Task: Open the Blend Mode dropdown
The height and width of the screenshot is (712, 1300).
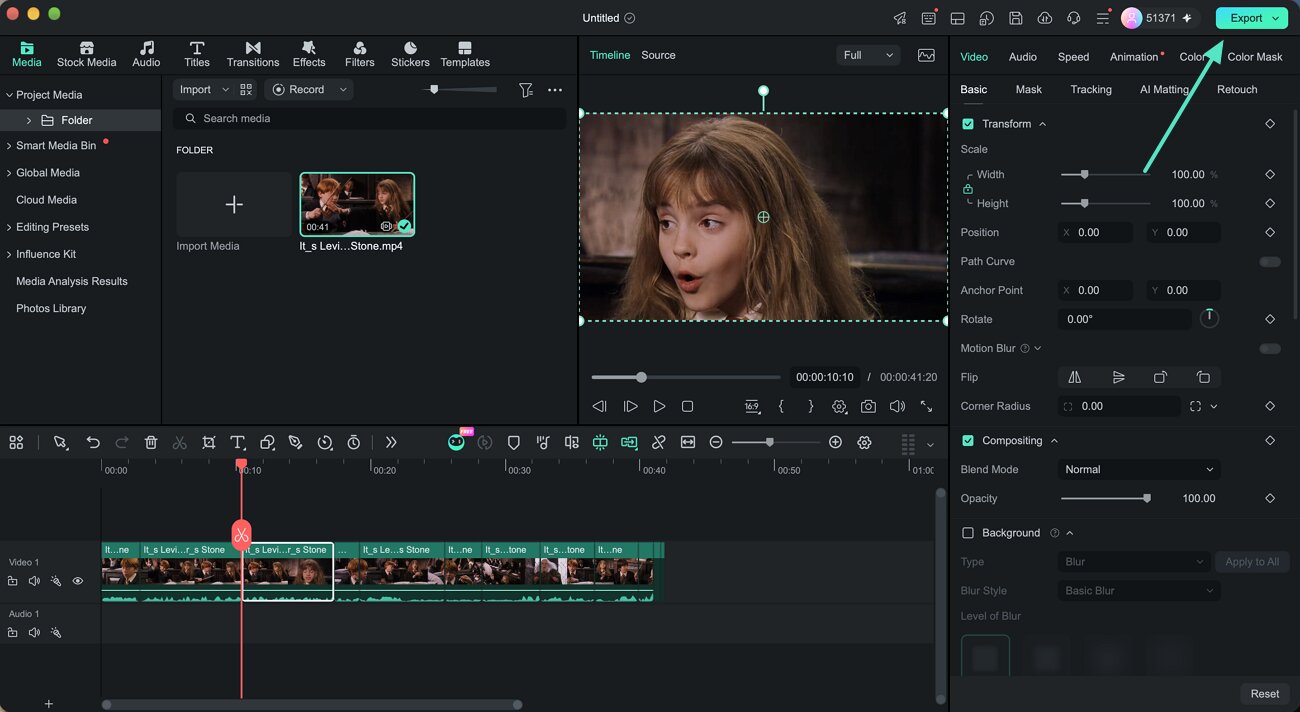Action: (1139, 470)
